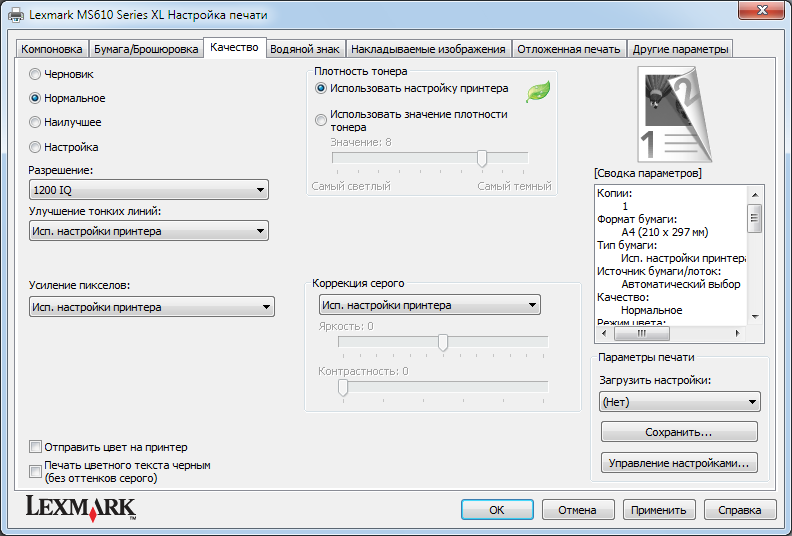Select the Качество tab
Screen dimensions: 792x536
pos(234,47)
